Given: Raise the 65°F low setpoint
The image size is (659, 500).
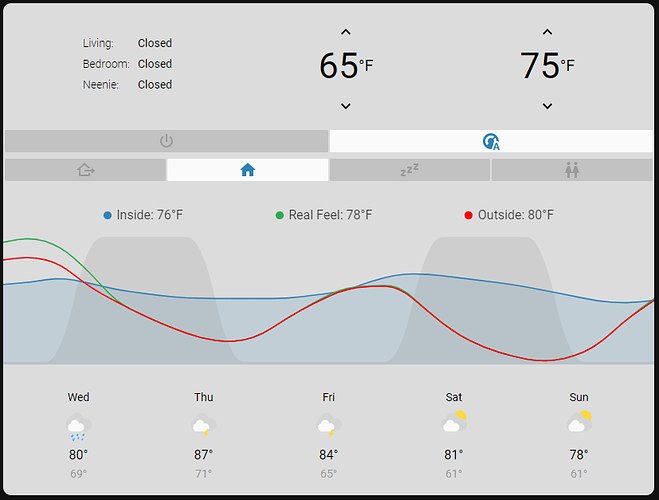Looking at the screenshot, I should click(x=345, y=32).
